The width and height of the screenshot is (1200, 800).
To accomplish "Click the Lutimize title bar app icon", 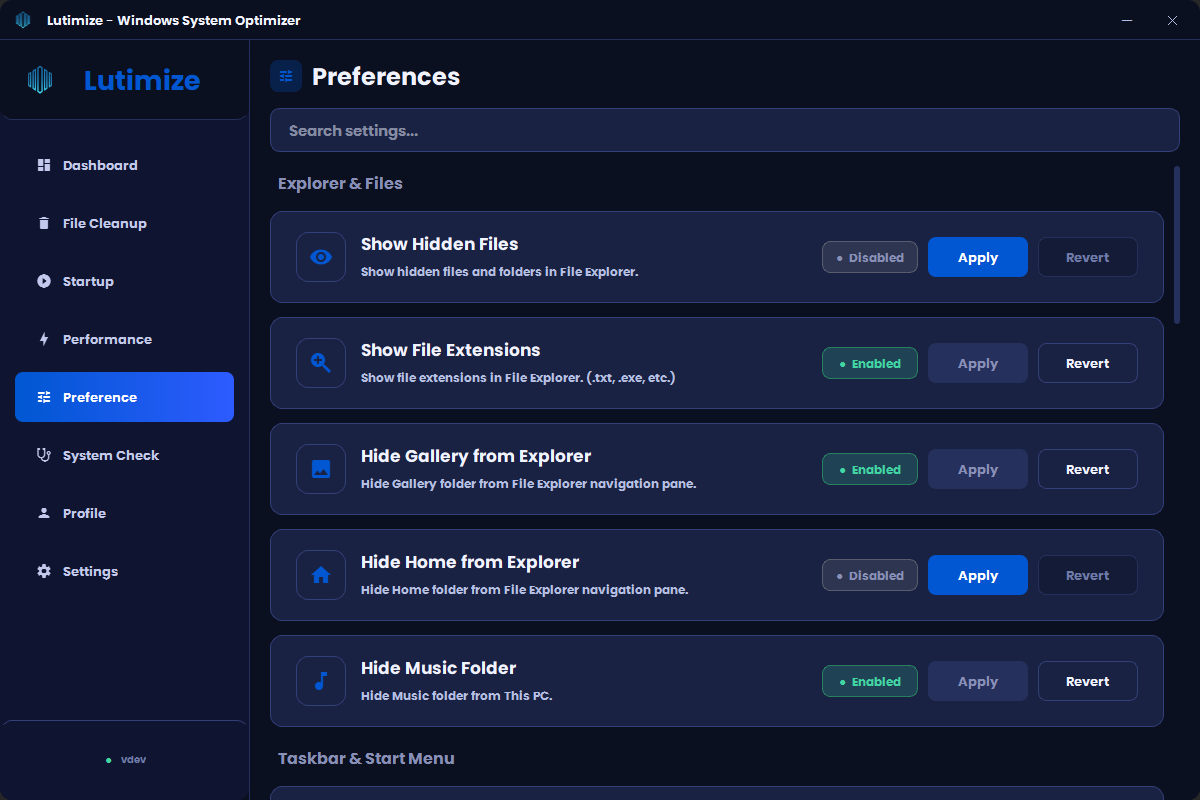I will (23, 20).
